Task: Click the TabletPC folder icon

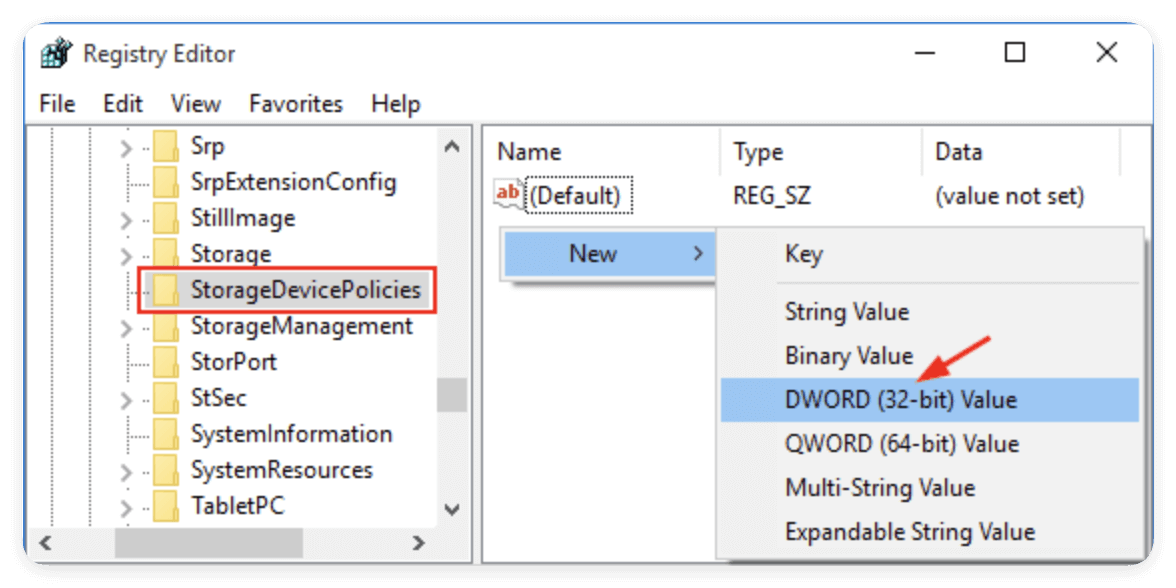Action: pos(165,506)
